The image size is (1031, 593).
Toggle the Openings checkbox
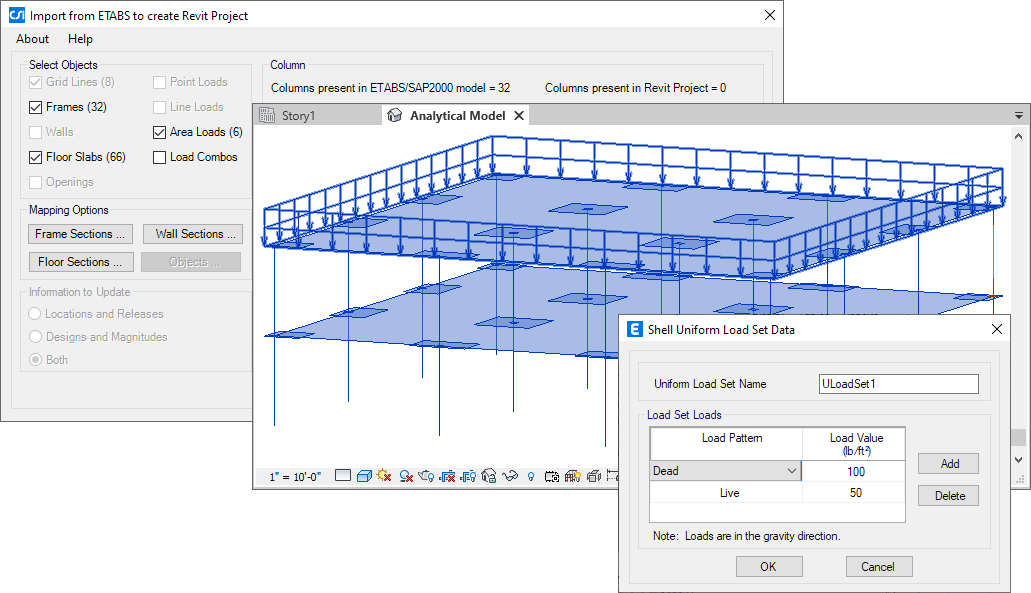click(x=36, y=182)
